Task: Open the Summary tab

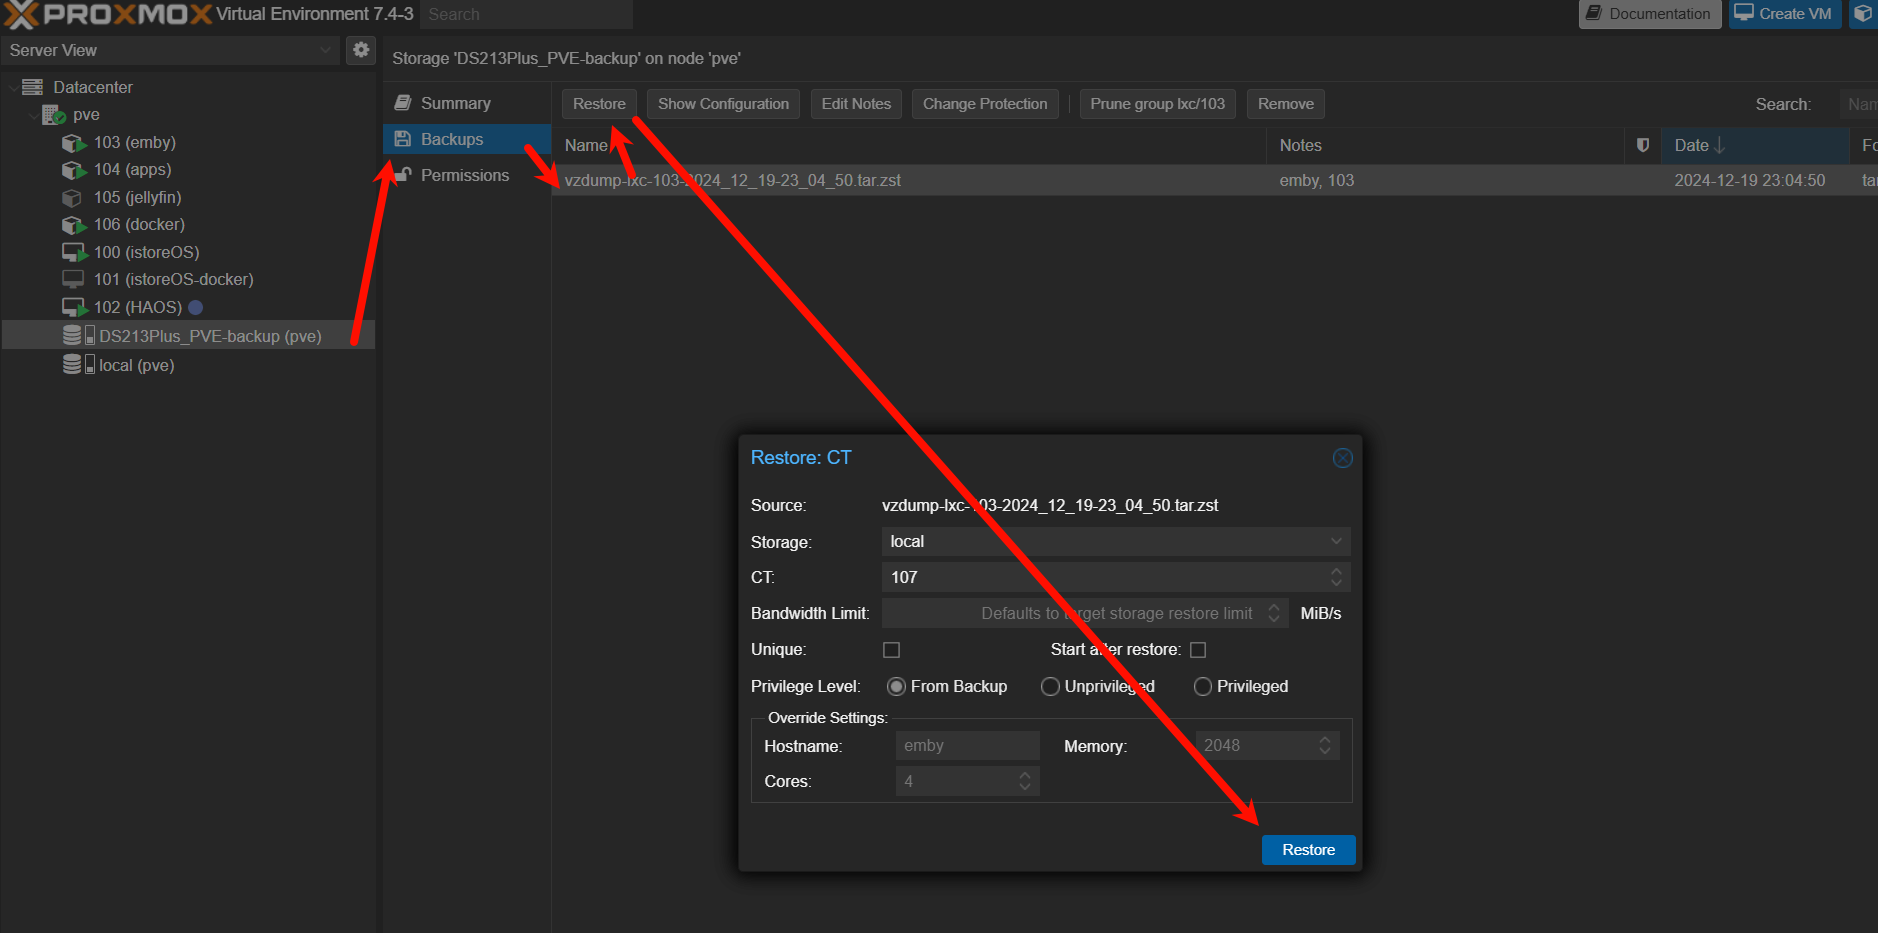Action: click(467, 103)
